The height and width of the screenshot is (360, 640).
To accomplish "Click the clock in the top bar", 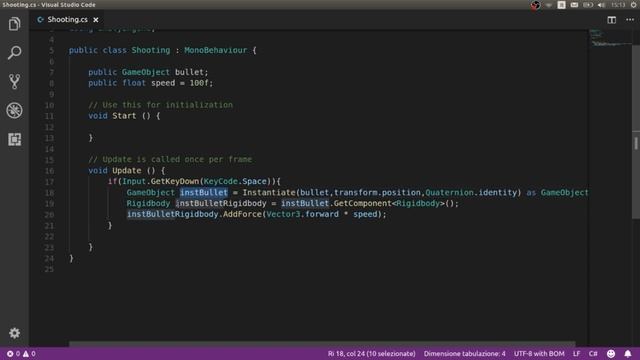I will pos(618,5).
